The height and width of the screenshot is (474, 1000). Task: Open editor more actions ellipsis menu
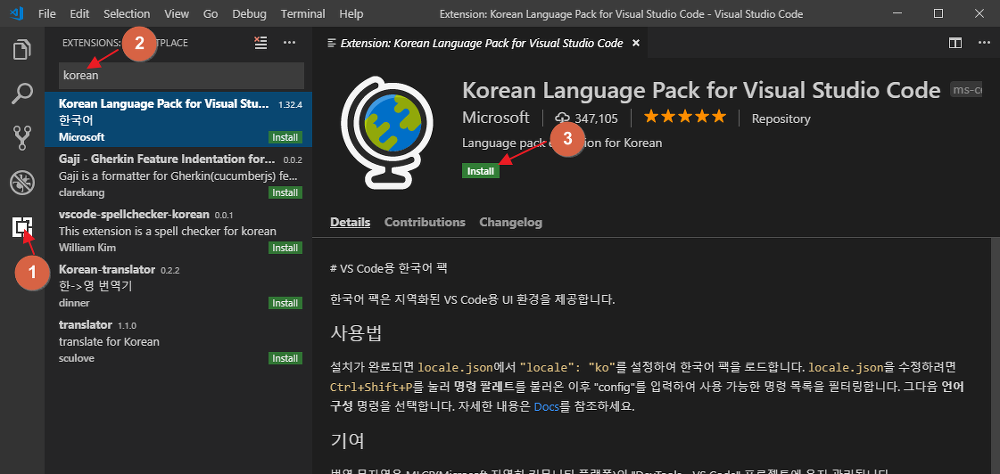coord(984,43)
